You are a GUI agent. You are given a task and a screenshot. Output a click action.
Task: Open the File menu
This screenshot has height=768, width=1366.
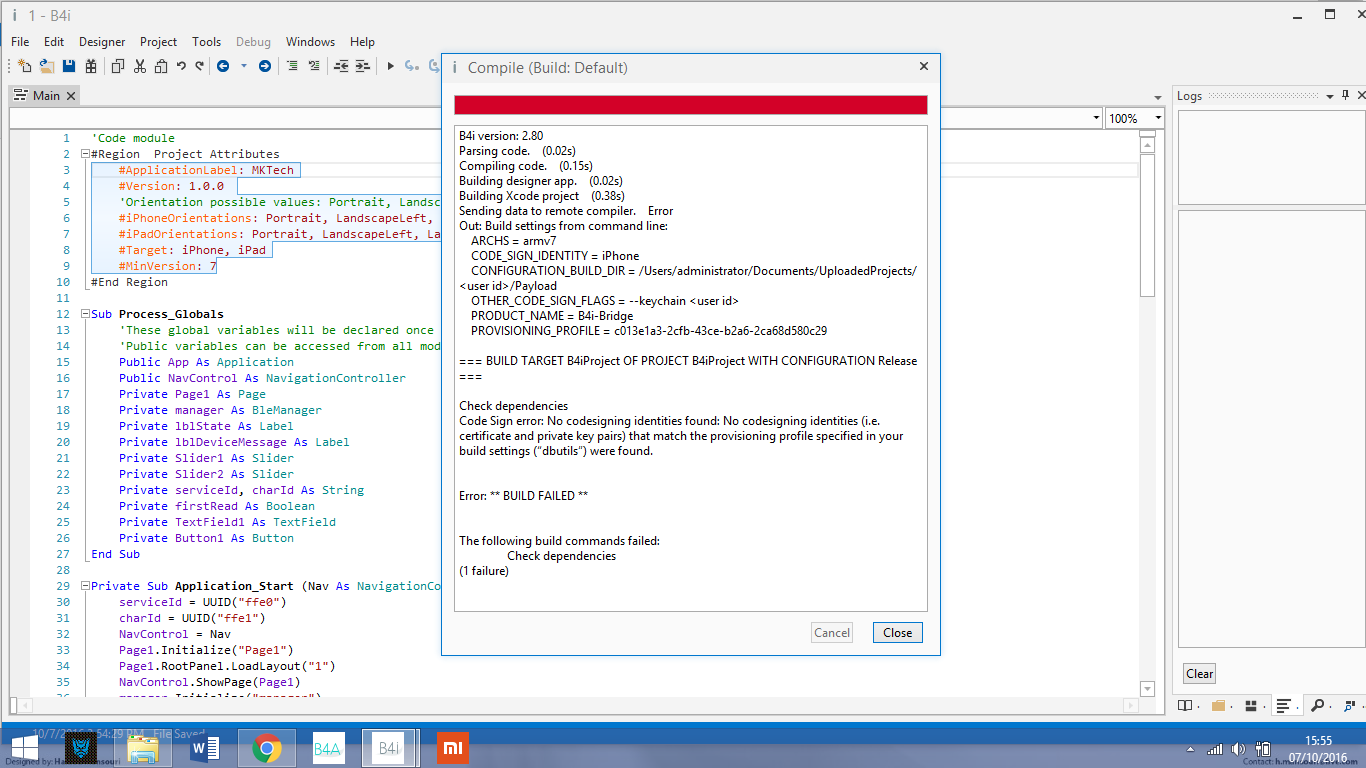20,42
